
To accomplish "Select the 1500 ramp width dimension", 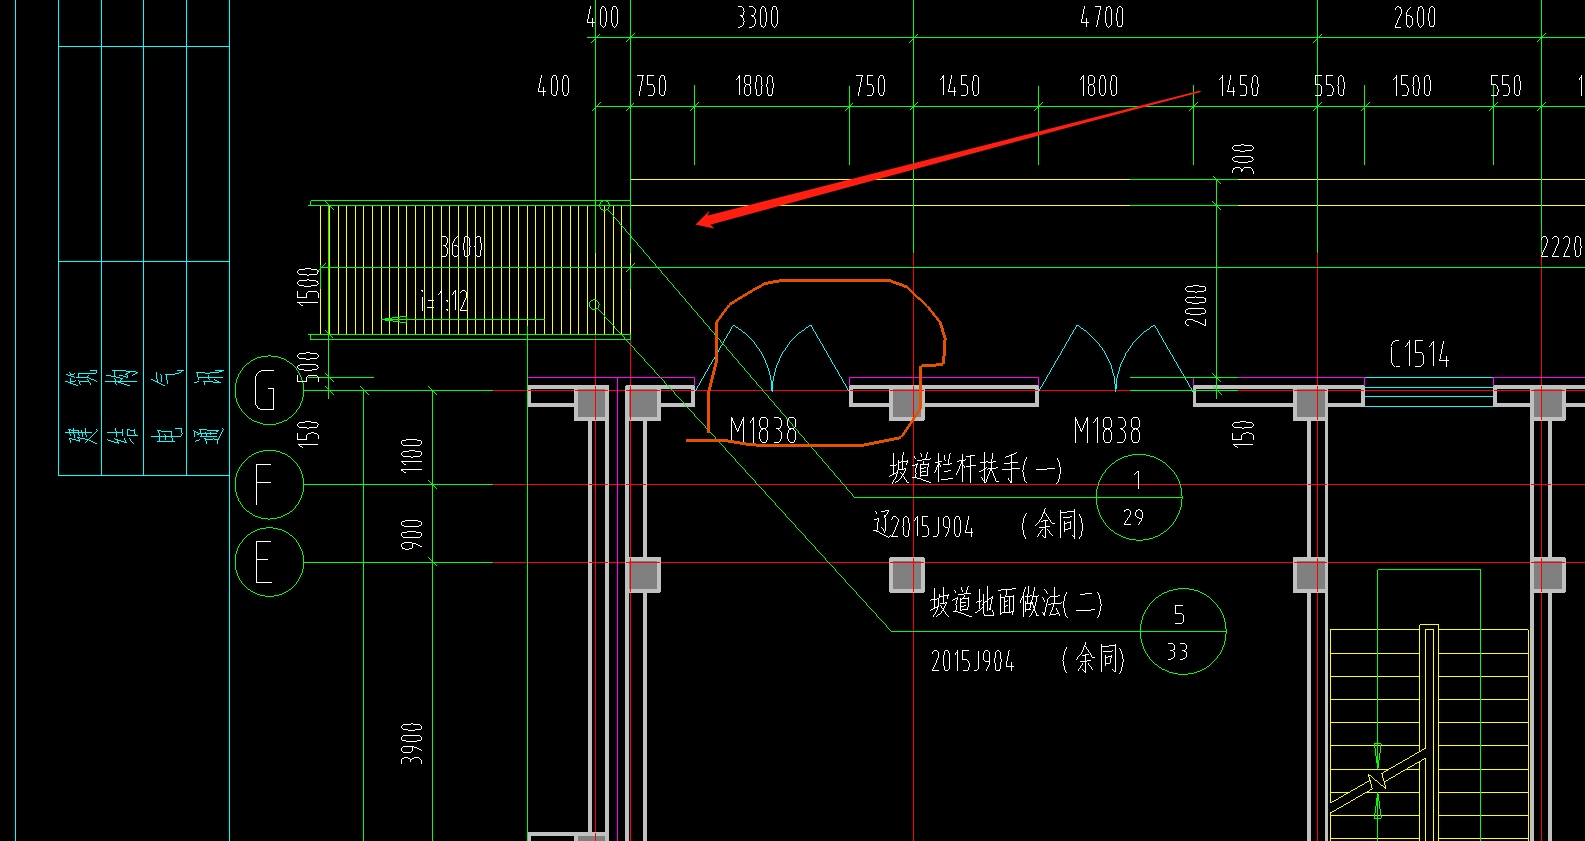I will [308, 285].
